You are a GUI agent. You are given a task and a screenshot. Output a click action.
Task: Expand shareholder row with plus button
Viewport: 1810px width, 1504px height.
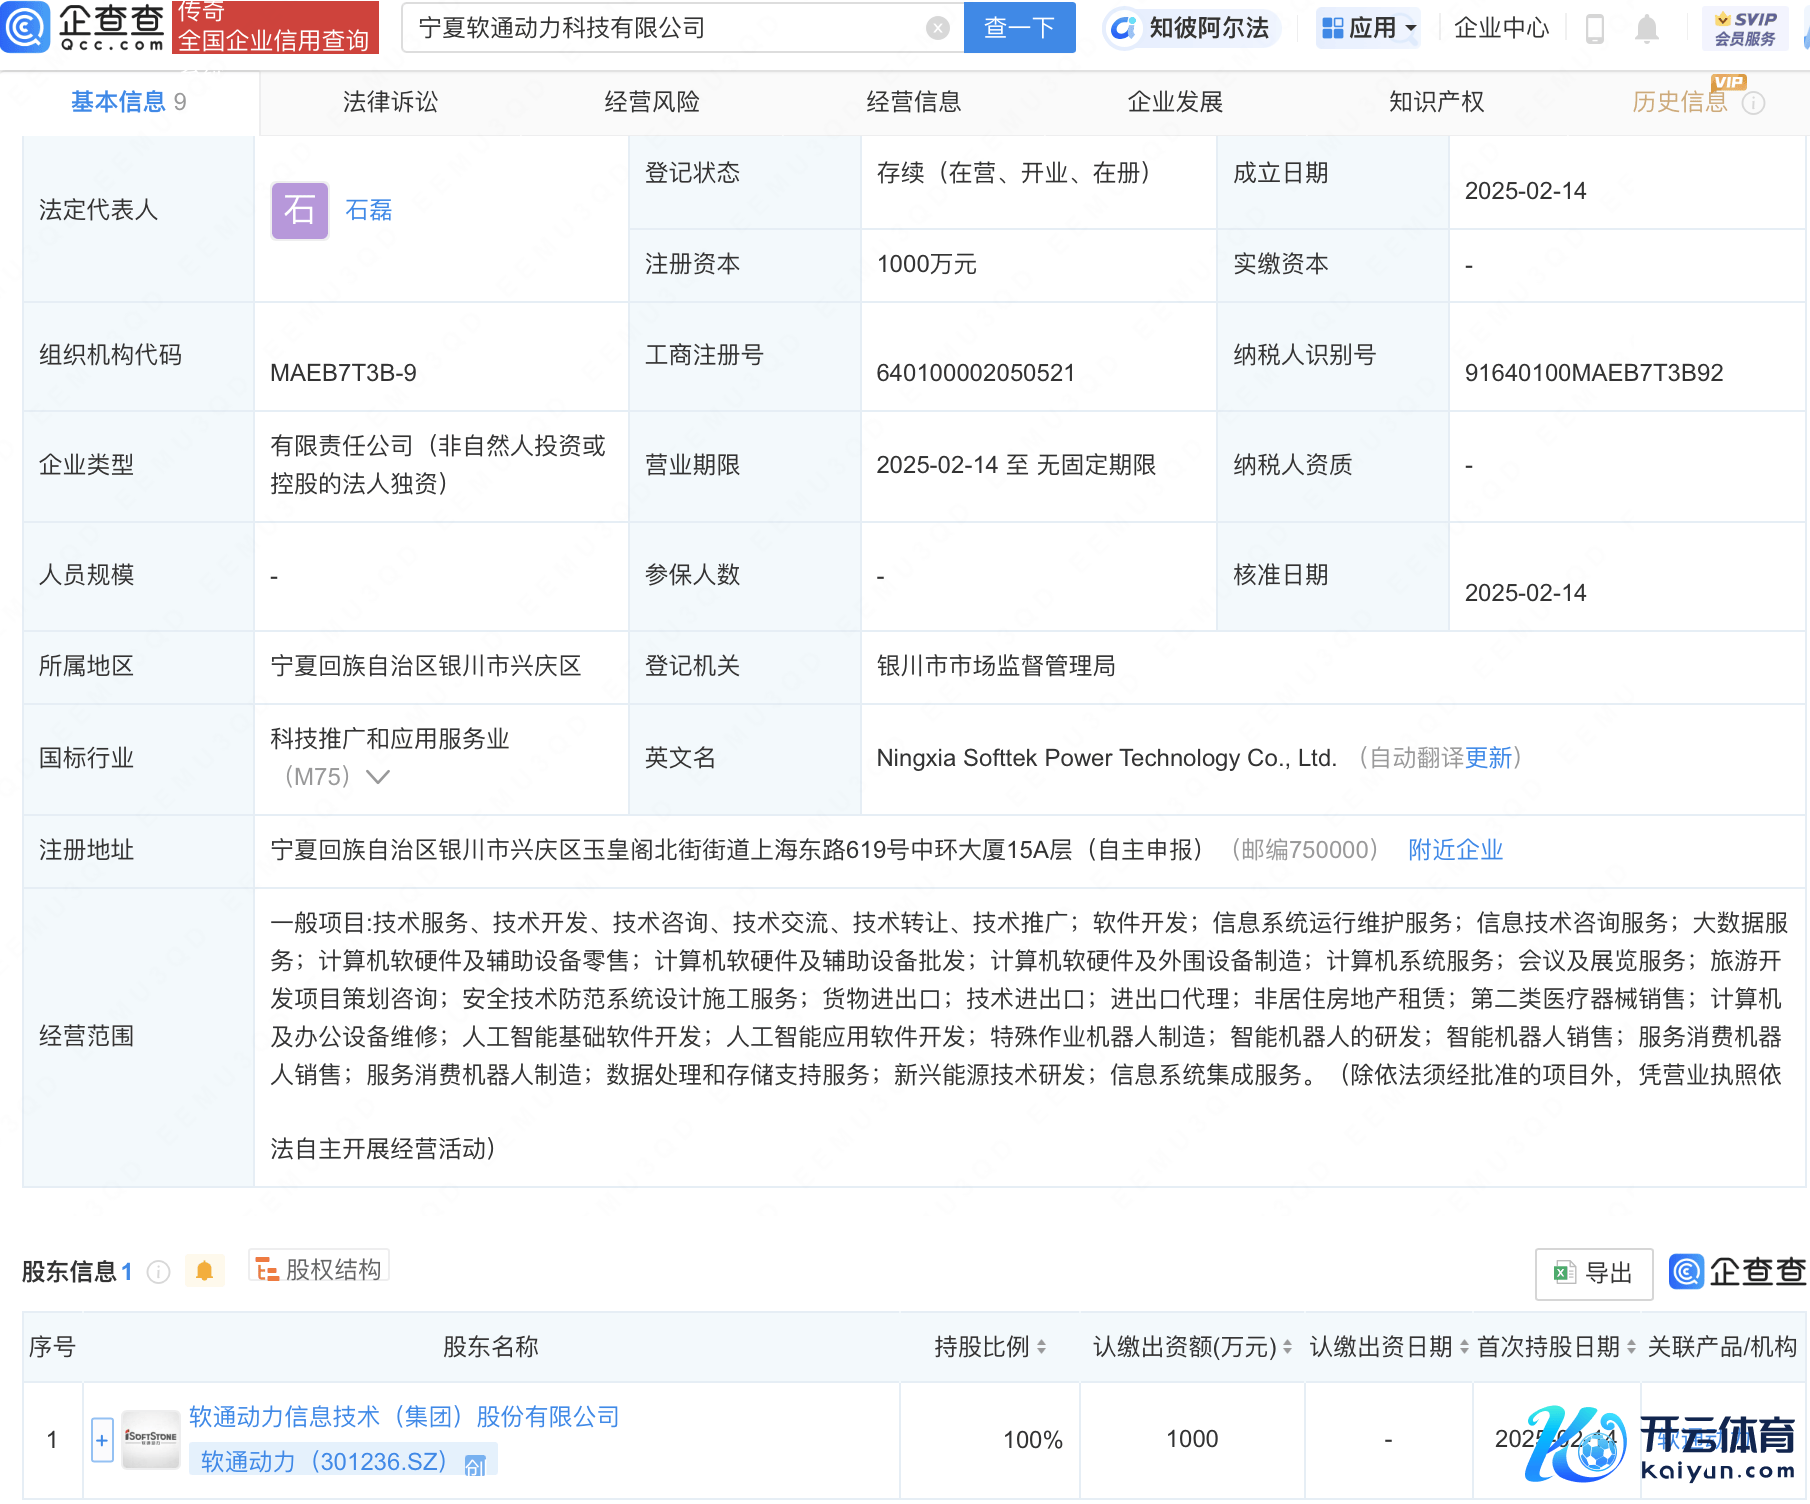(102, 1440)
